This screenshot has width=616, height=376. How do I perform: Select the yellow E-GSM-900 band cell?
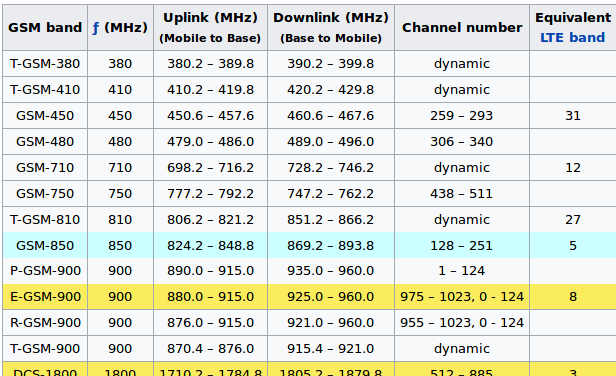pos(45,297)
